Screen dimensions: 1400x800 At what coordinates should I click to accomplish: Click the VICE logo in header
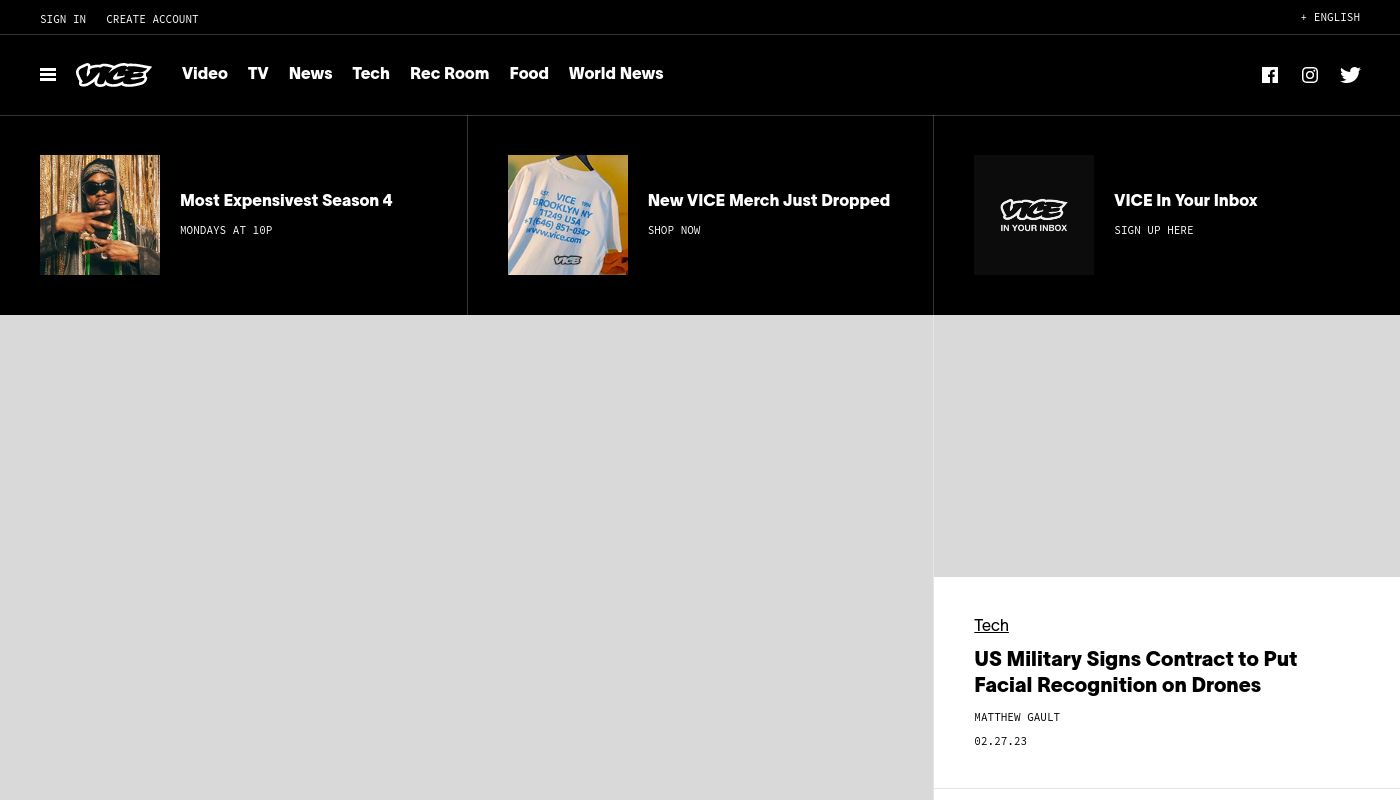pyautogui.click(x=114, y=75)
